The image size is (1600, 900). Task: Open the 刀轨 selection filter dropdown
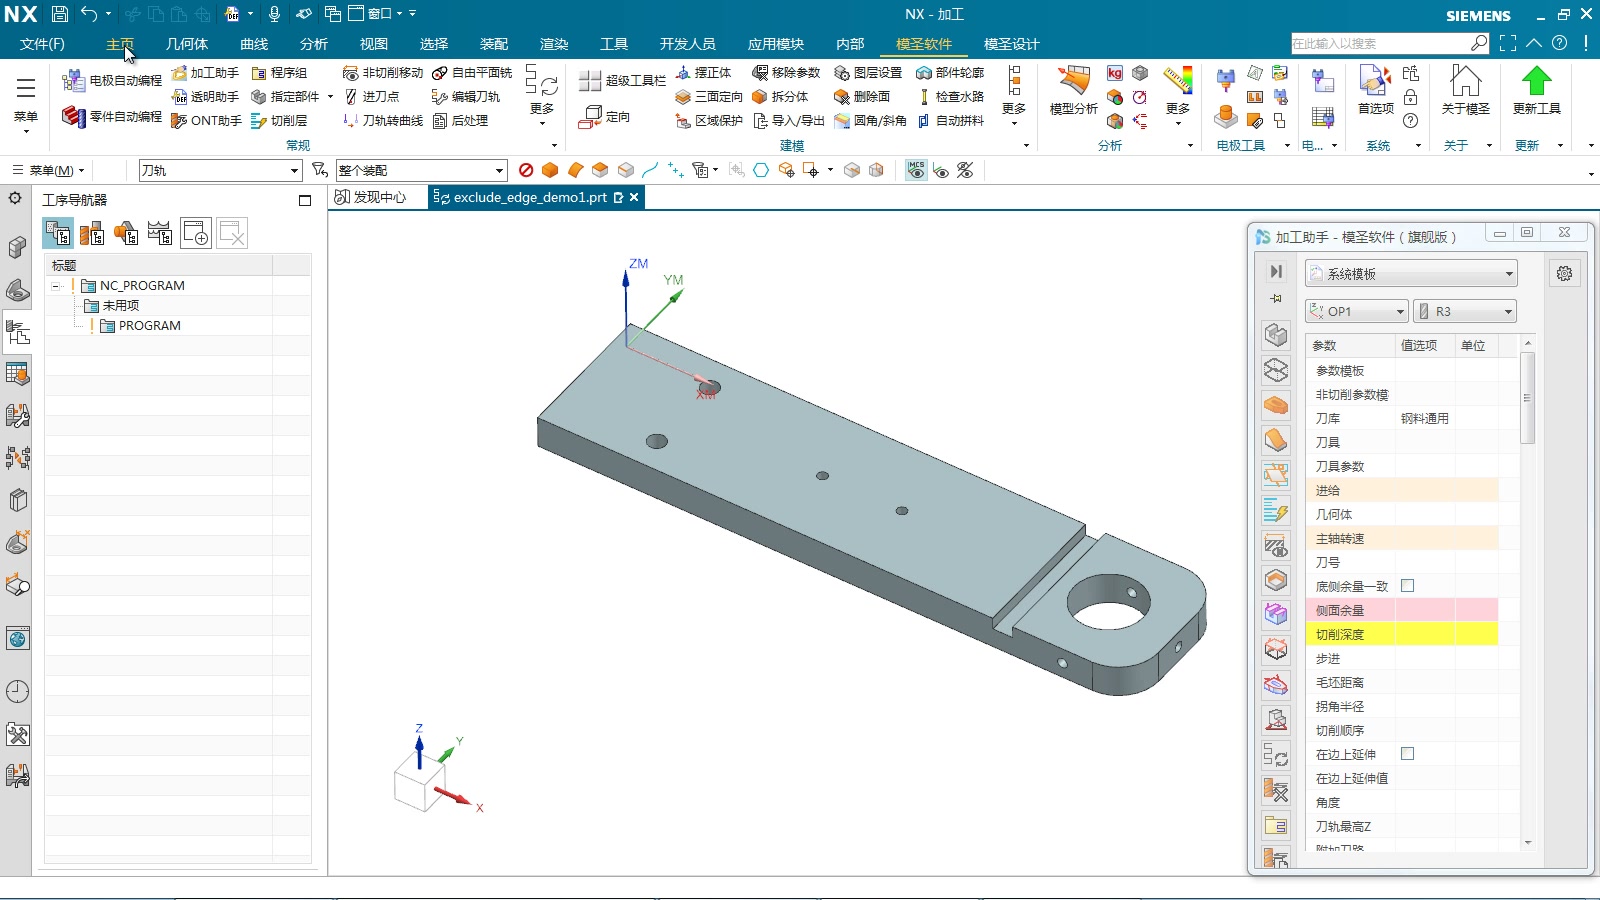pos(220,171)
